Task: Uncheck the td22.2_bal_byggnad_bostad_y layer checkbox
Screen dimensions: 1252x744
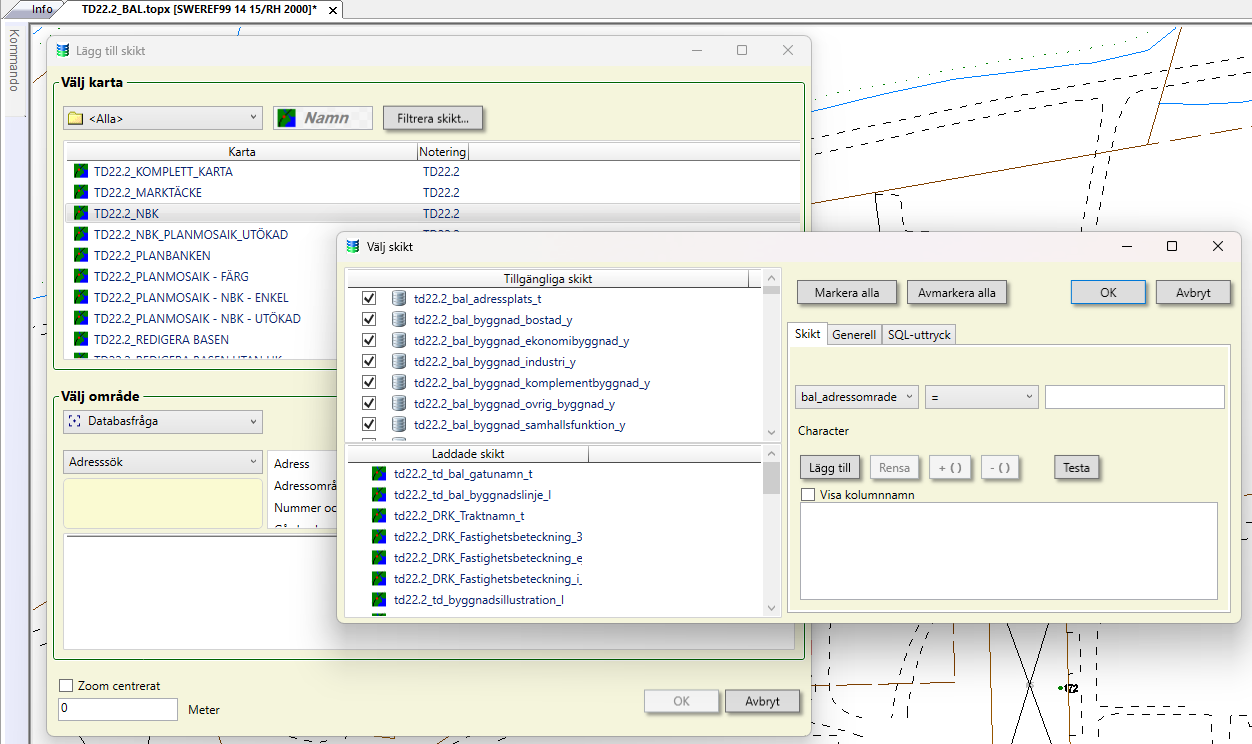Action: (x=369, y=320)
